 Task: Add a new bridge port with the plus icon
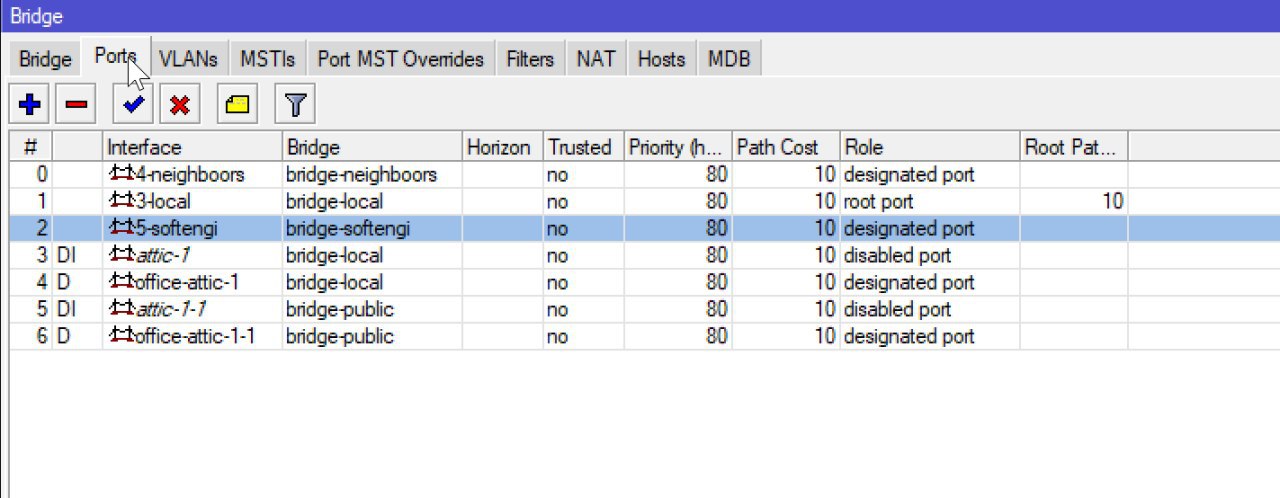coord(29,103)
